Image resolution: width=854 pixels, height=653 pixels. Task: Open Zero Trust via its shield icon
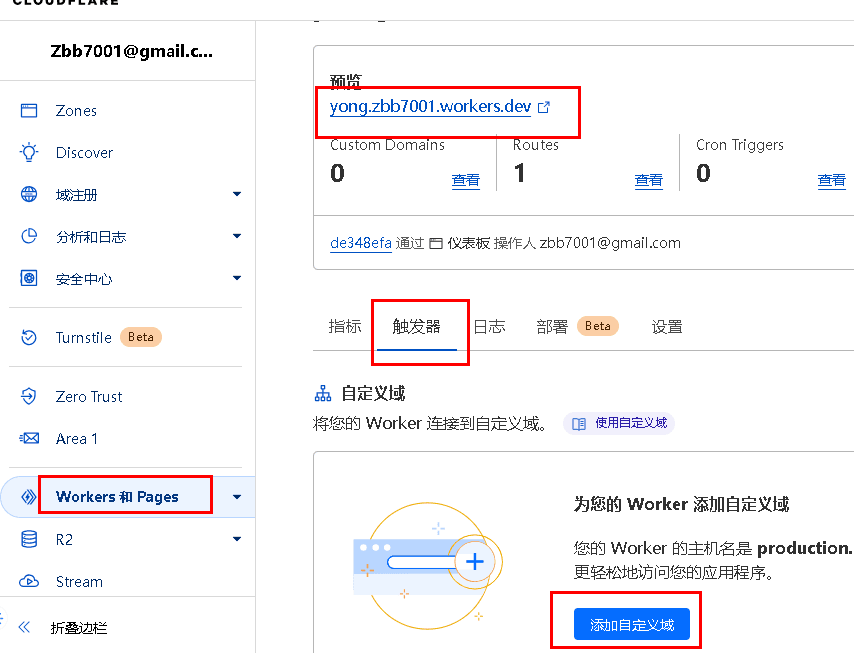coord(29,397)
